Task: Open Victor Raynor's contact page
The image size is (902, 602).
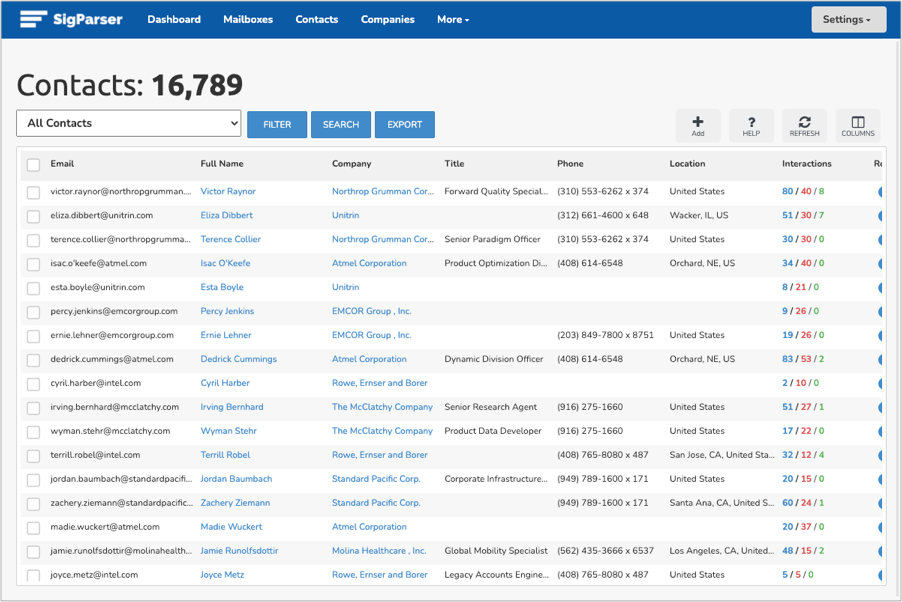Action: coord(228,191)
